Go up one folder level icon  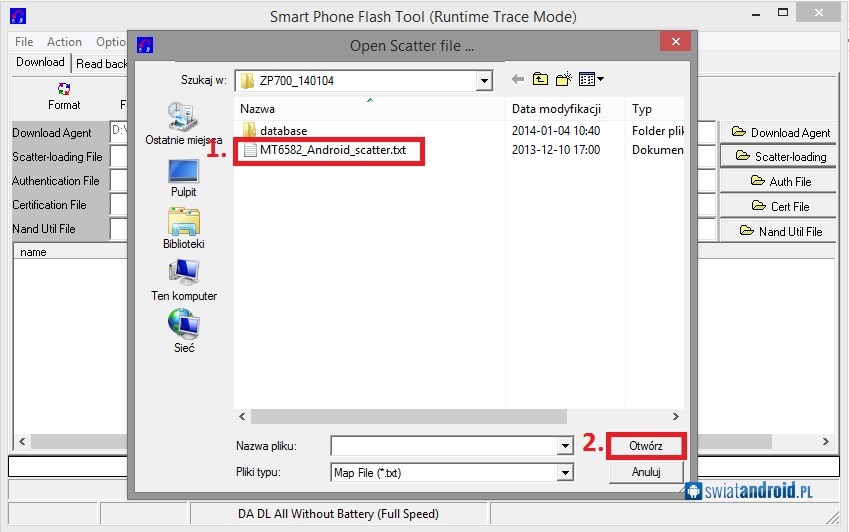pyautogui.click(x=540, y=80)
